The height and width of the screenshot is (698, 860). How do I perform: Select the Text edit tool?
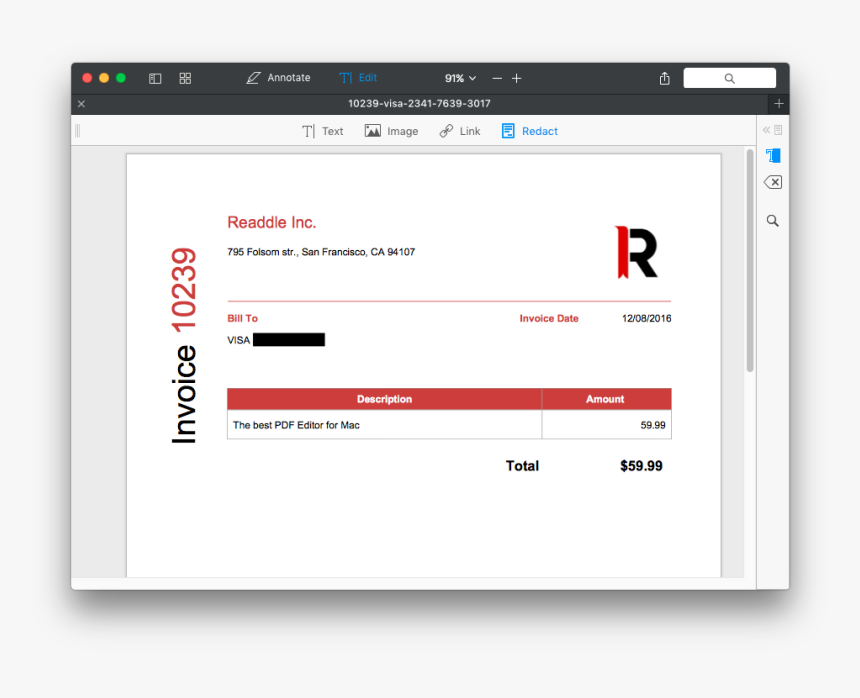click(322, 131)
